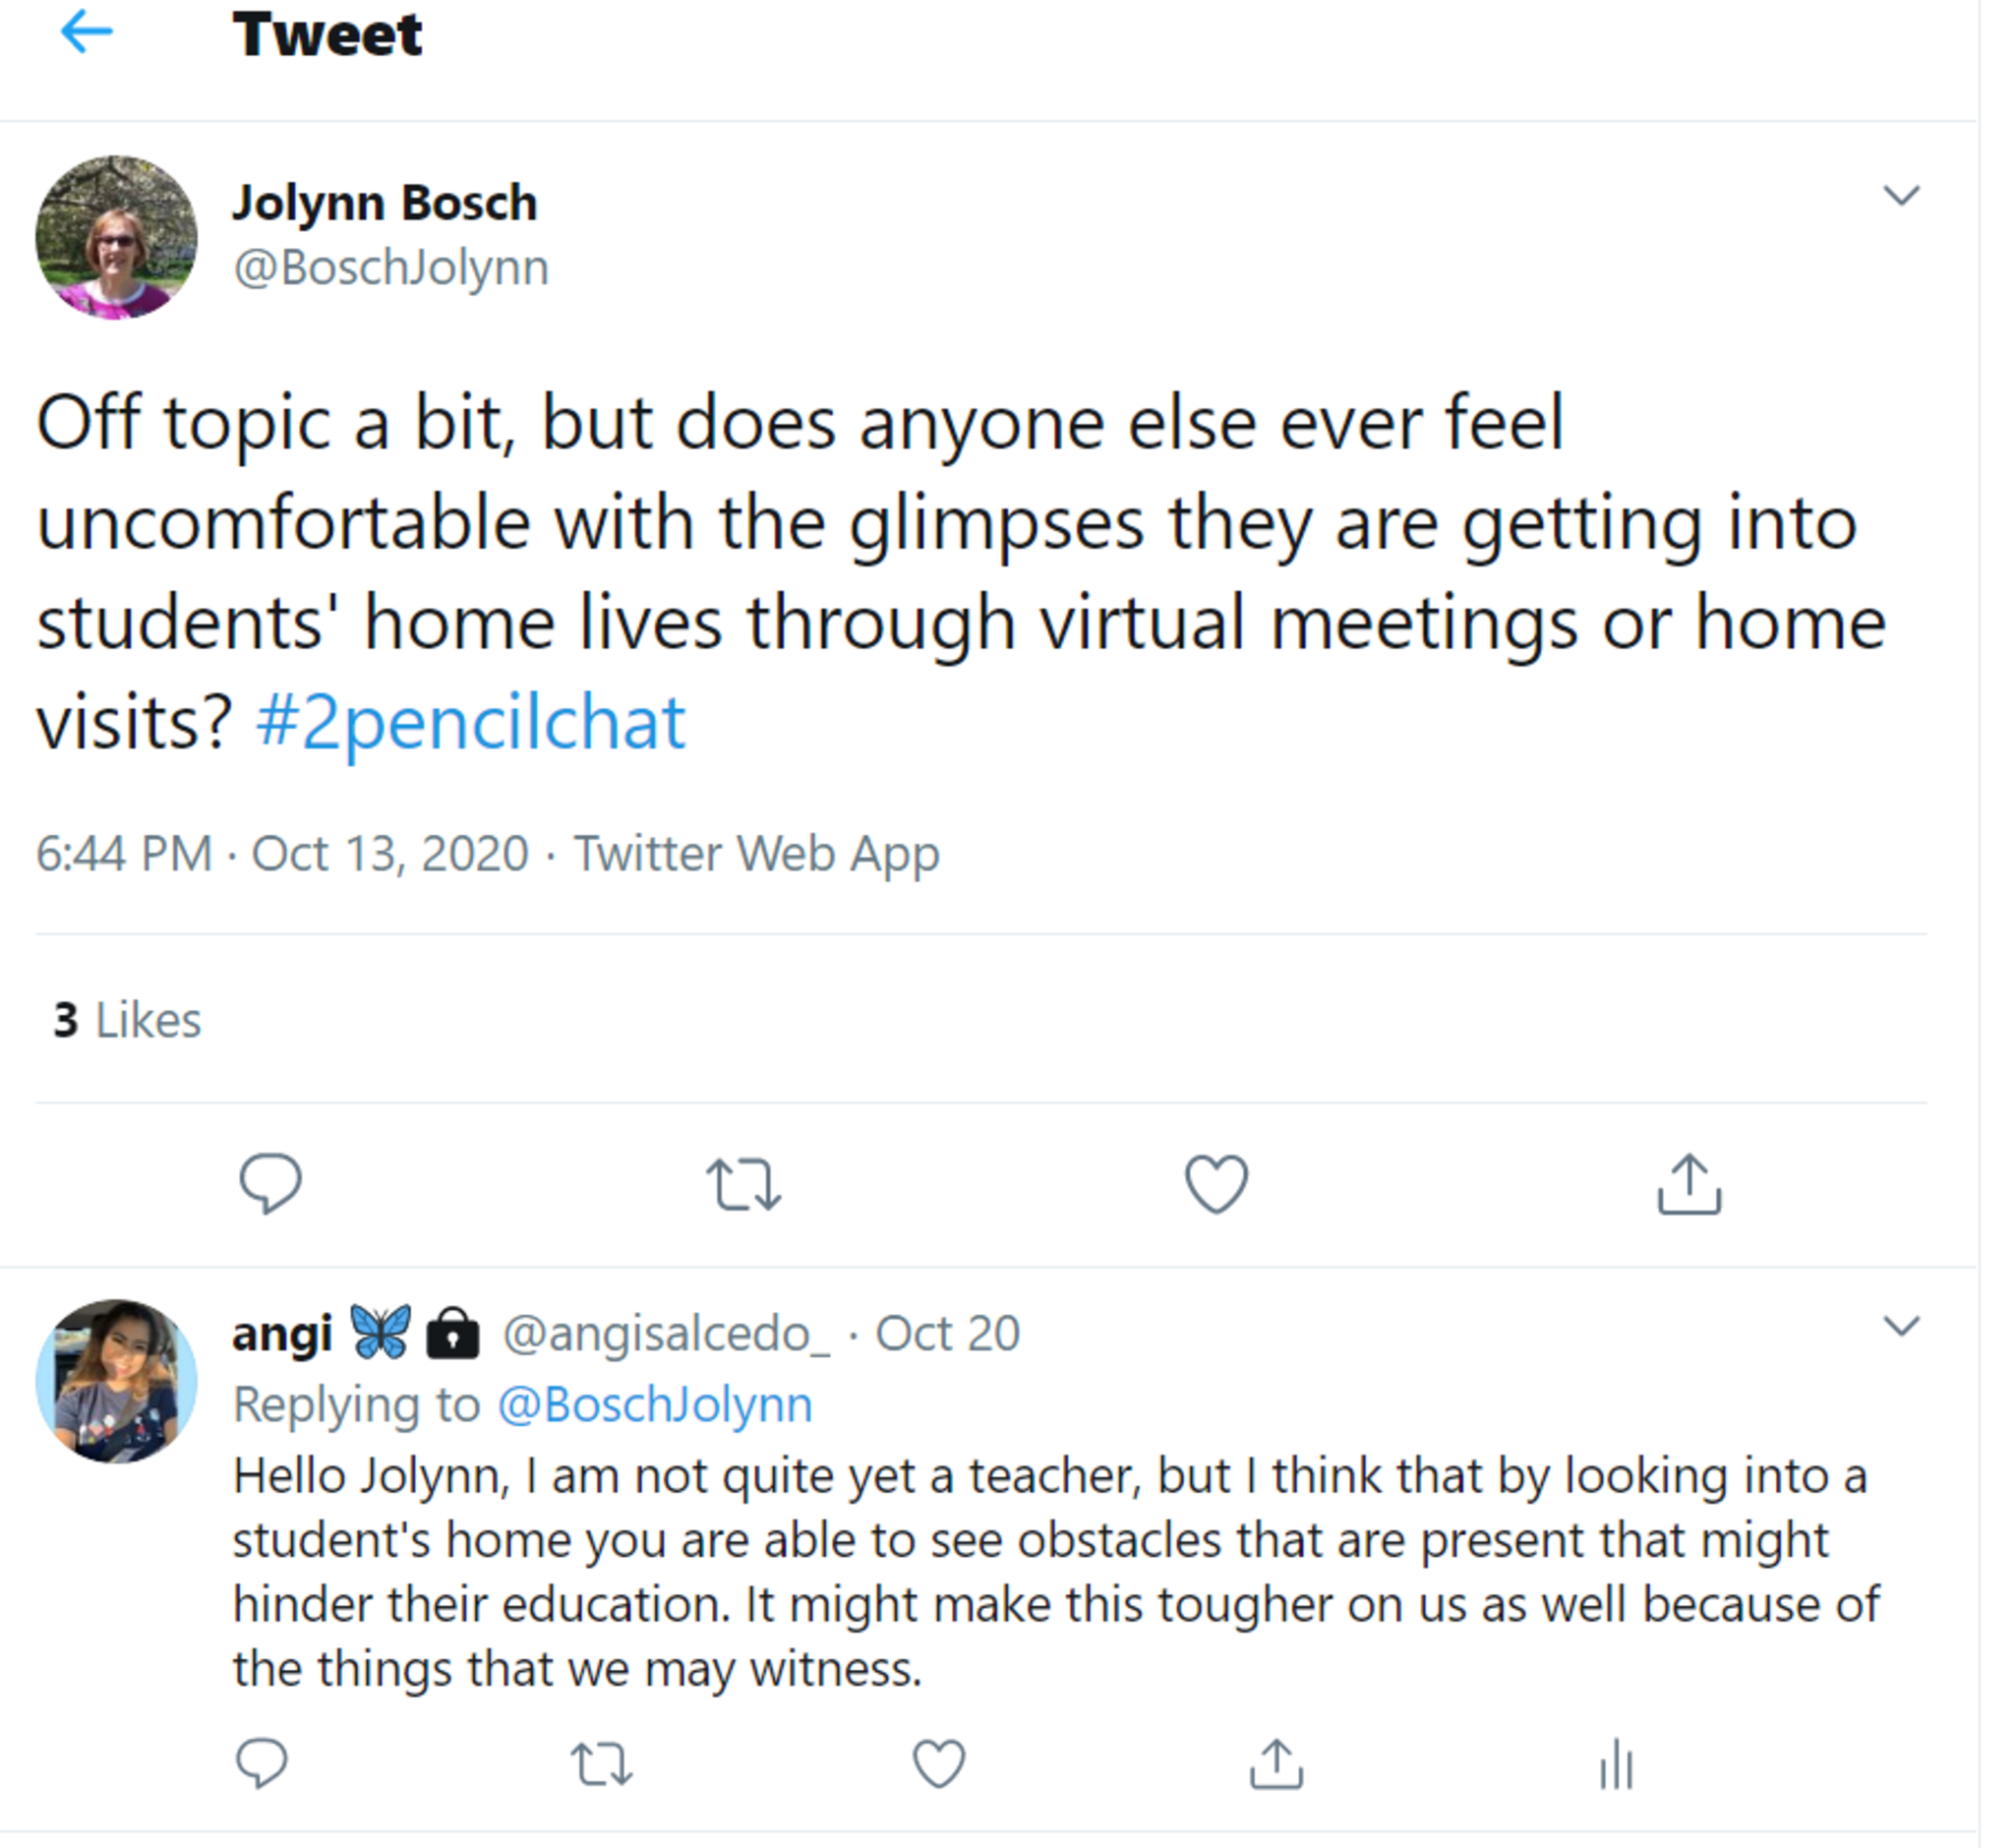This screenshot has width=2014, height=1848.
Task: Open Jolynn Bosch's profile picture
Action: click(117, 238)
